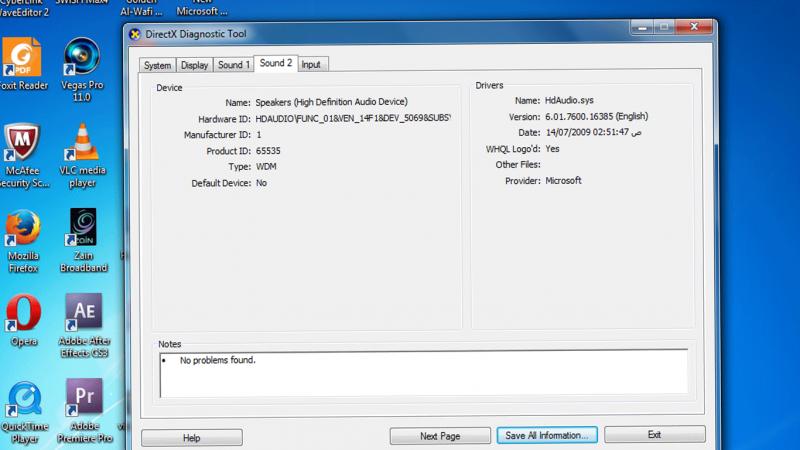This screenshot has height=450, width=800.
Task: Open the Zain Broadband desktop shortcut
Action: pyautogui.click(x=83, y=240)
